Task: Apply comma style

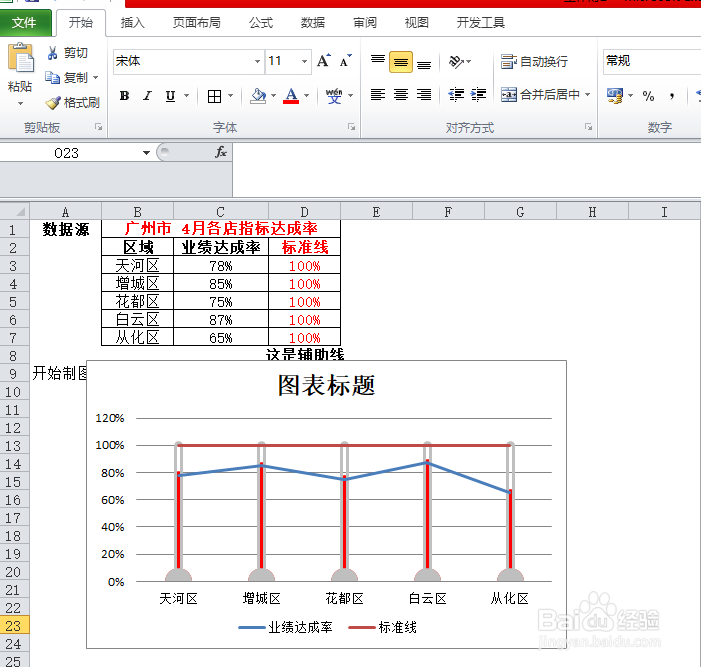Action: tap(672, 96)
